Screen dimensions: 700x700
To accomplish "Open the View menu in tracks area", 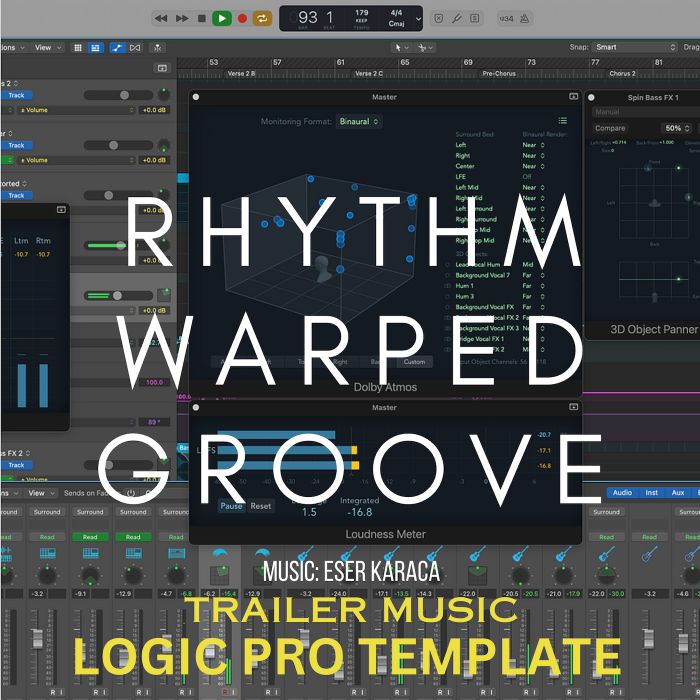I will point(47,47).
